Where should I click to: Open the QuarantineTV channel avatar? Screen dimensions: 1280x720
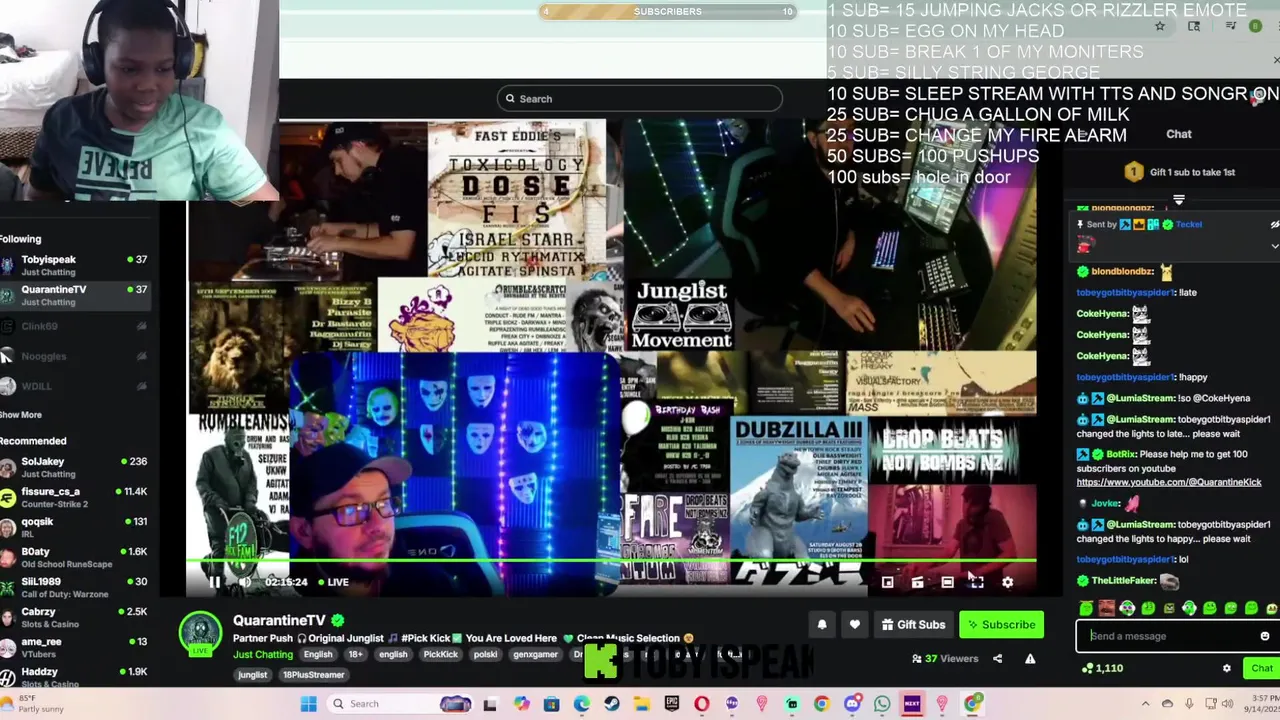(200, 633)
